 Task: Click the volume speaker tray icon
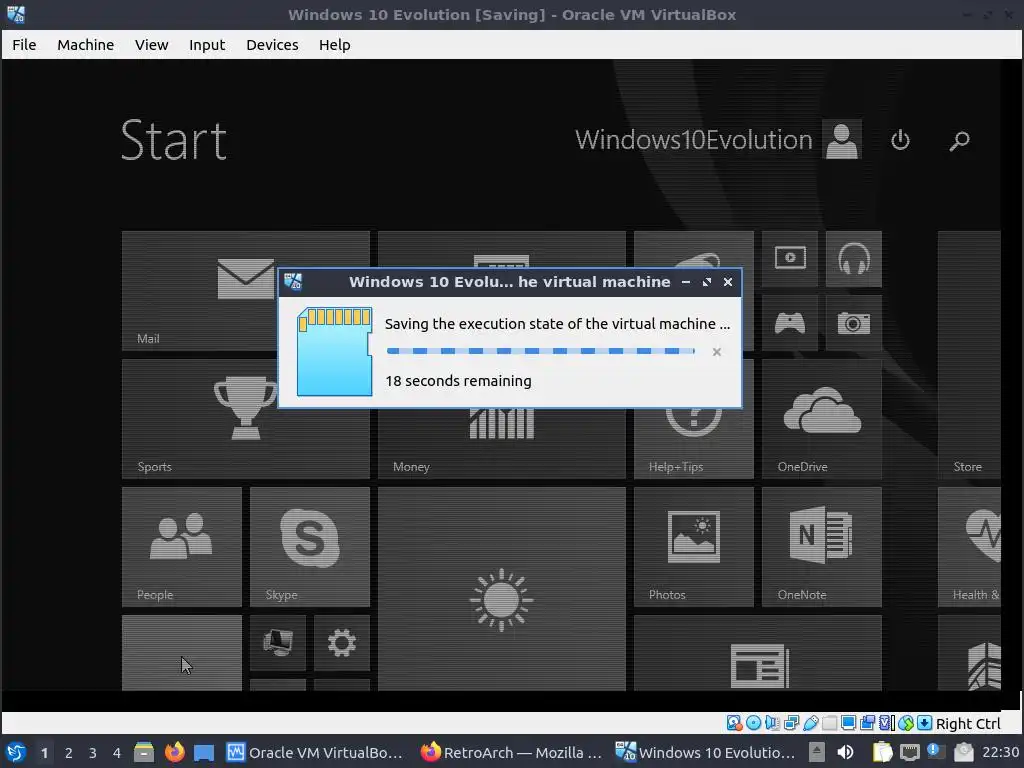pos(845,752)
